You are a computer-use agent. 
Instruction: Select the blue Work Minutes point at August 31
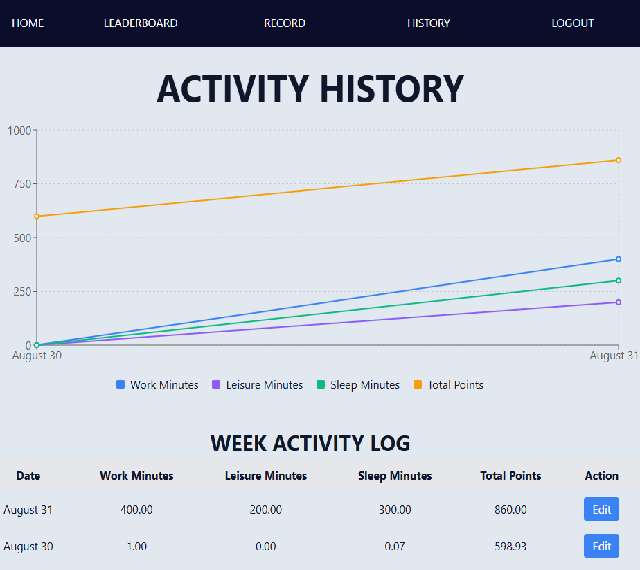[x=618, y=259]
